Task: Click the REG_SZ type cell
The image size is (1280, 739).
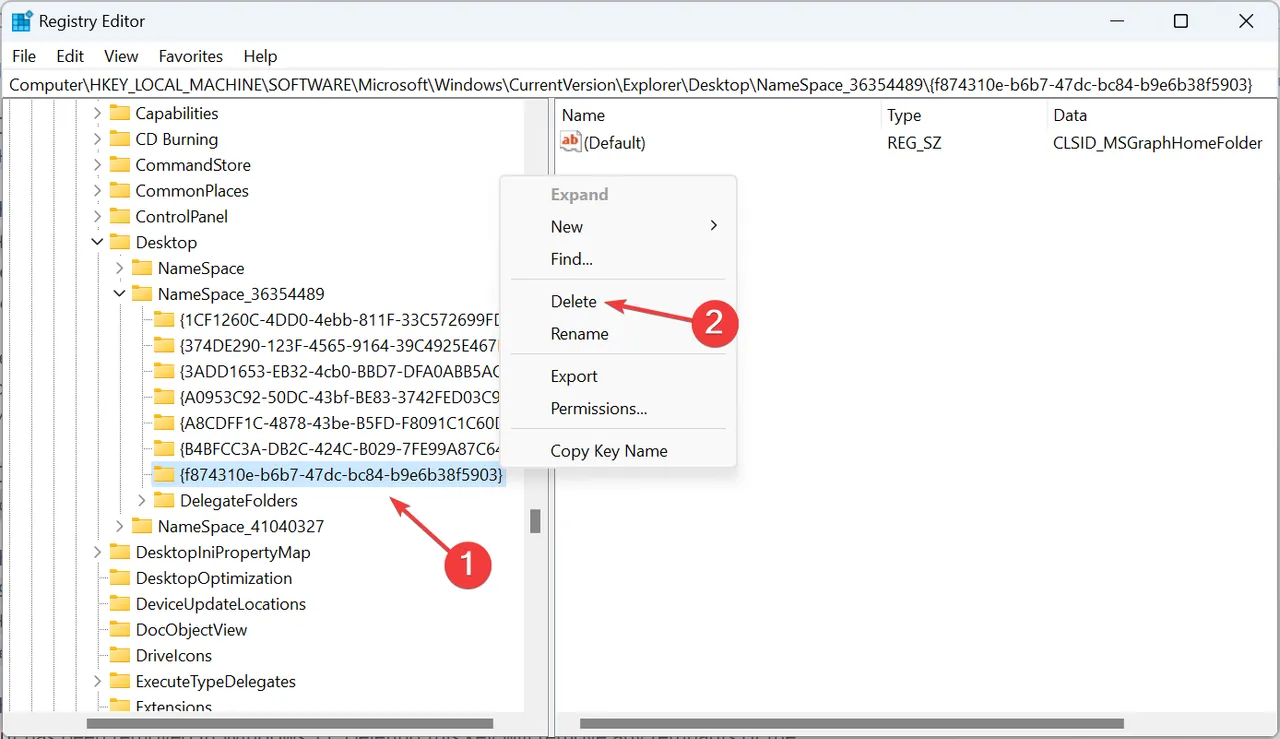Action: click(914, 142)
